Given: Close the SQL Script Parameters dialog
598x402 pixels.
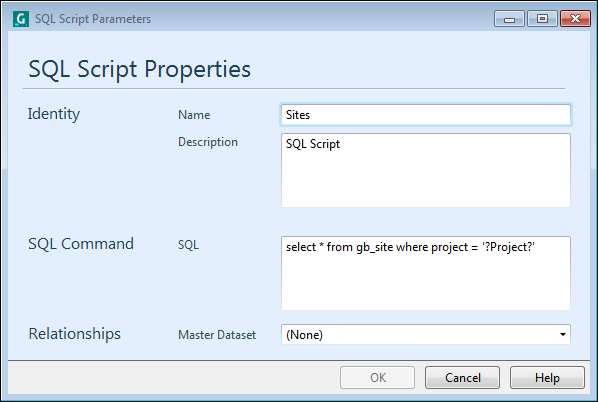Looking at the screenshot, I should point(575,19).
